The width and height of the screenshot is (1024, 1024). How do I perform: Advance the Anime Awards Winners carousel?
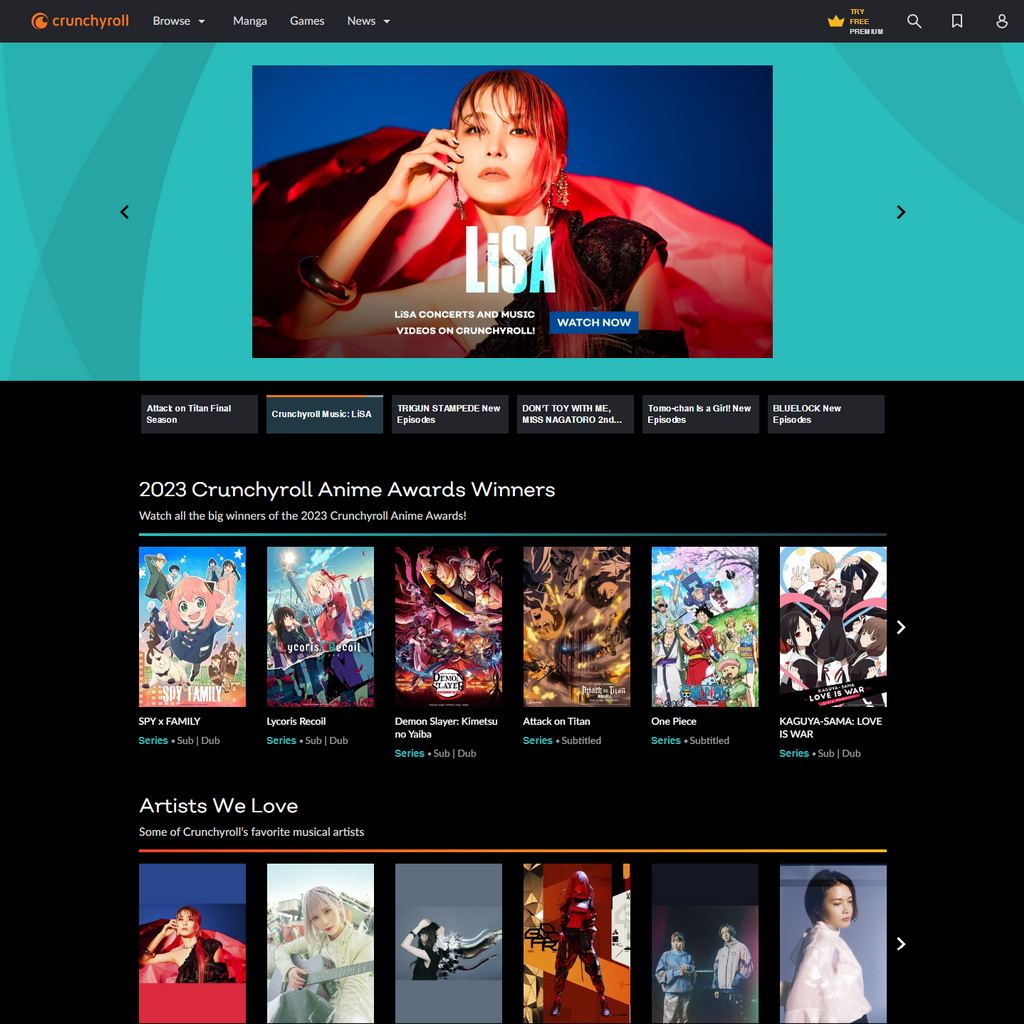tap(901, 627)
